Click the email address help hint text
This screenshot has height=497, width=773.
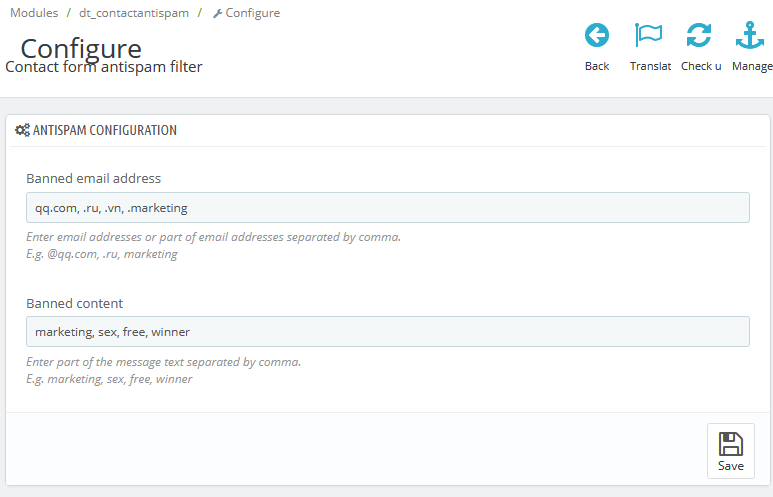pos(213,238)
